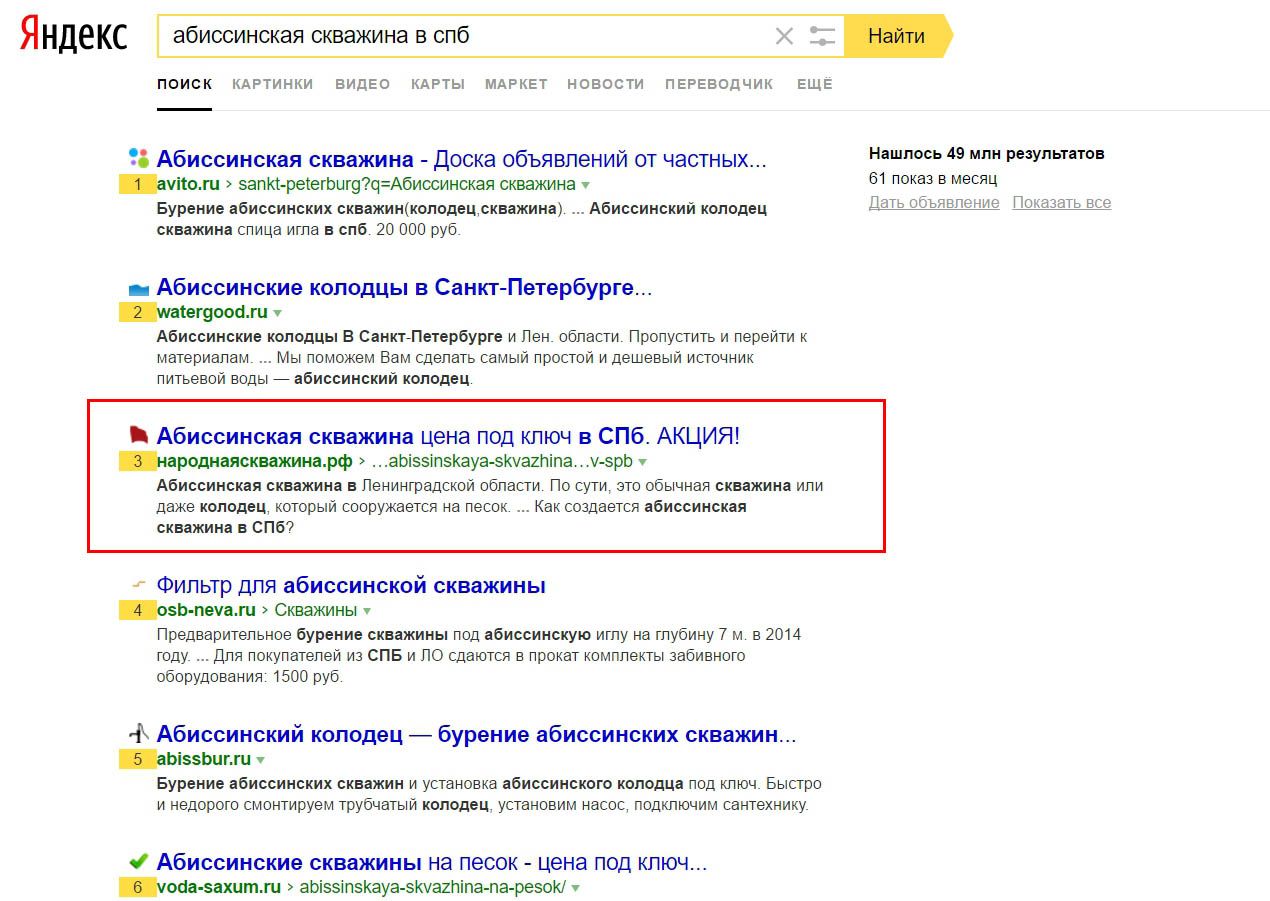
Task: Switch to the Карты tab
Action: click(437, 84)
